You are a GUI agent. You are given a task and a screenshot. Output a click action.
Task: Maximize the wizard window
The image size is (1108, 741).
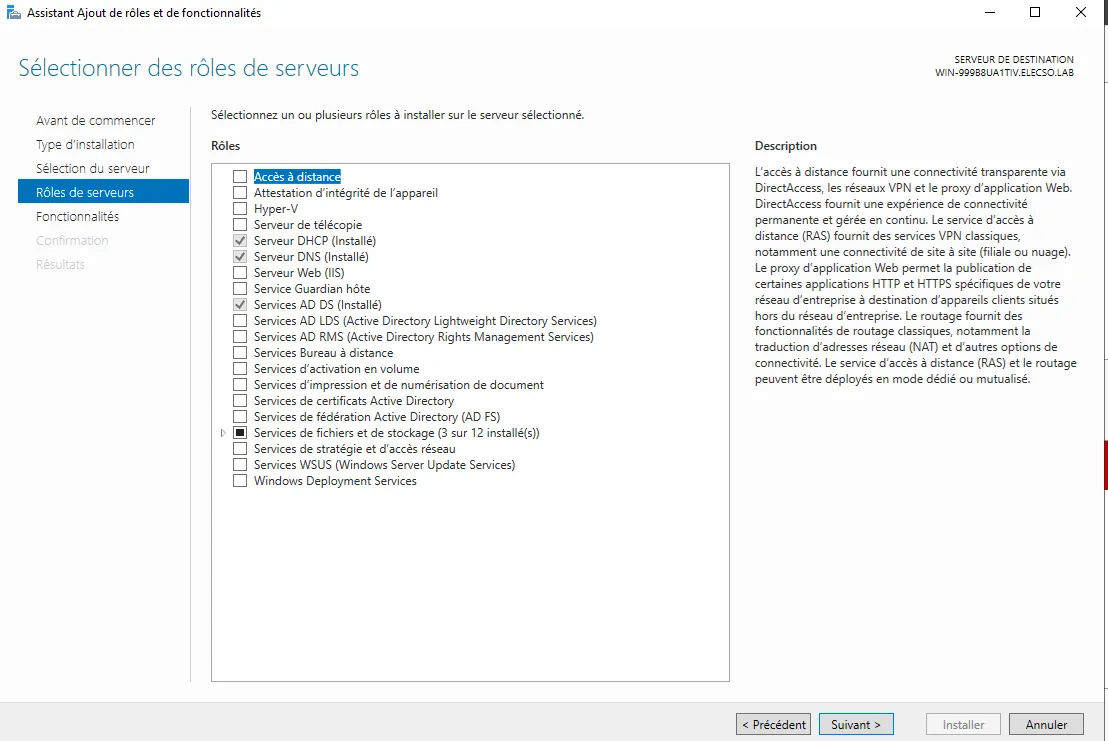click(1035, 13)
